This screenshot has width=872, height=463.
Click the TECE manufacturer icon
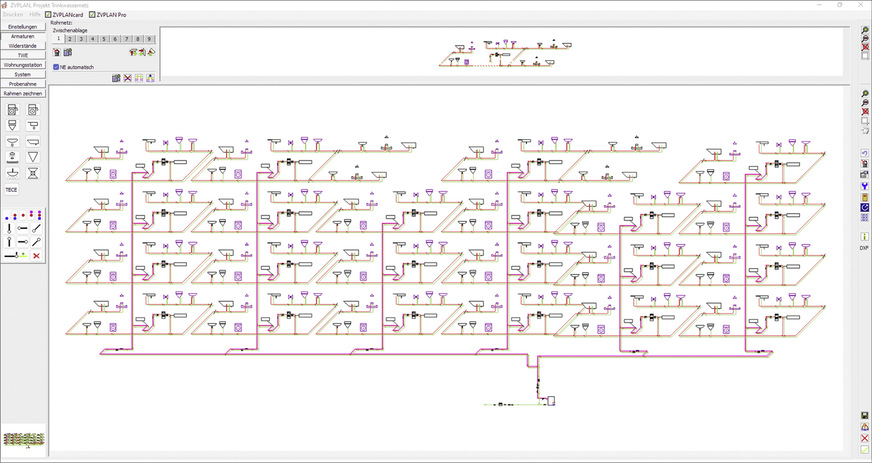(x=11, y=188)
